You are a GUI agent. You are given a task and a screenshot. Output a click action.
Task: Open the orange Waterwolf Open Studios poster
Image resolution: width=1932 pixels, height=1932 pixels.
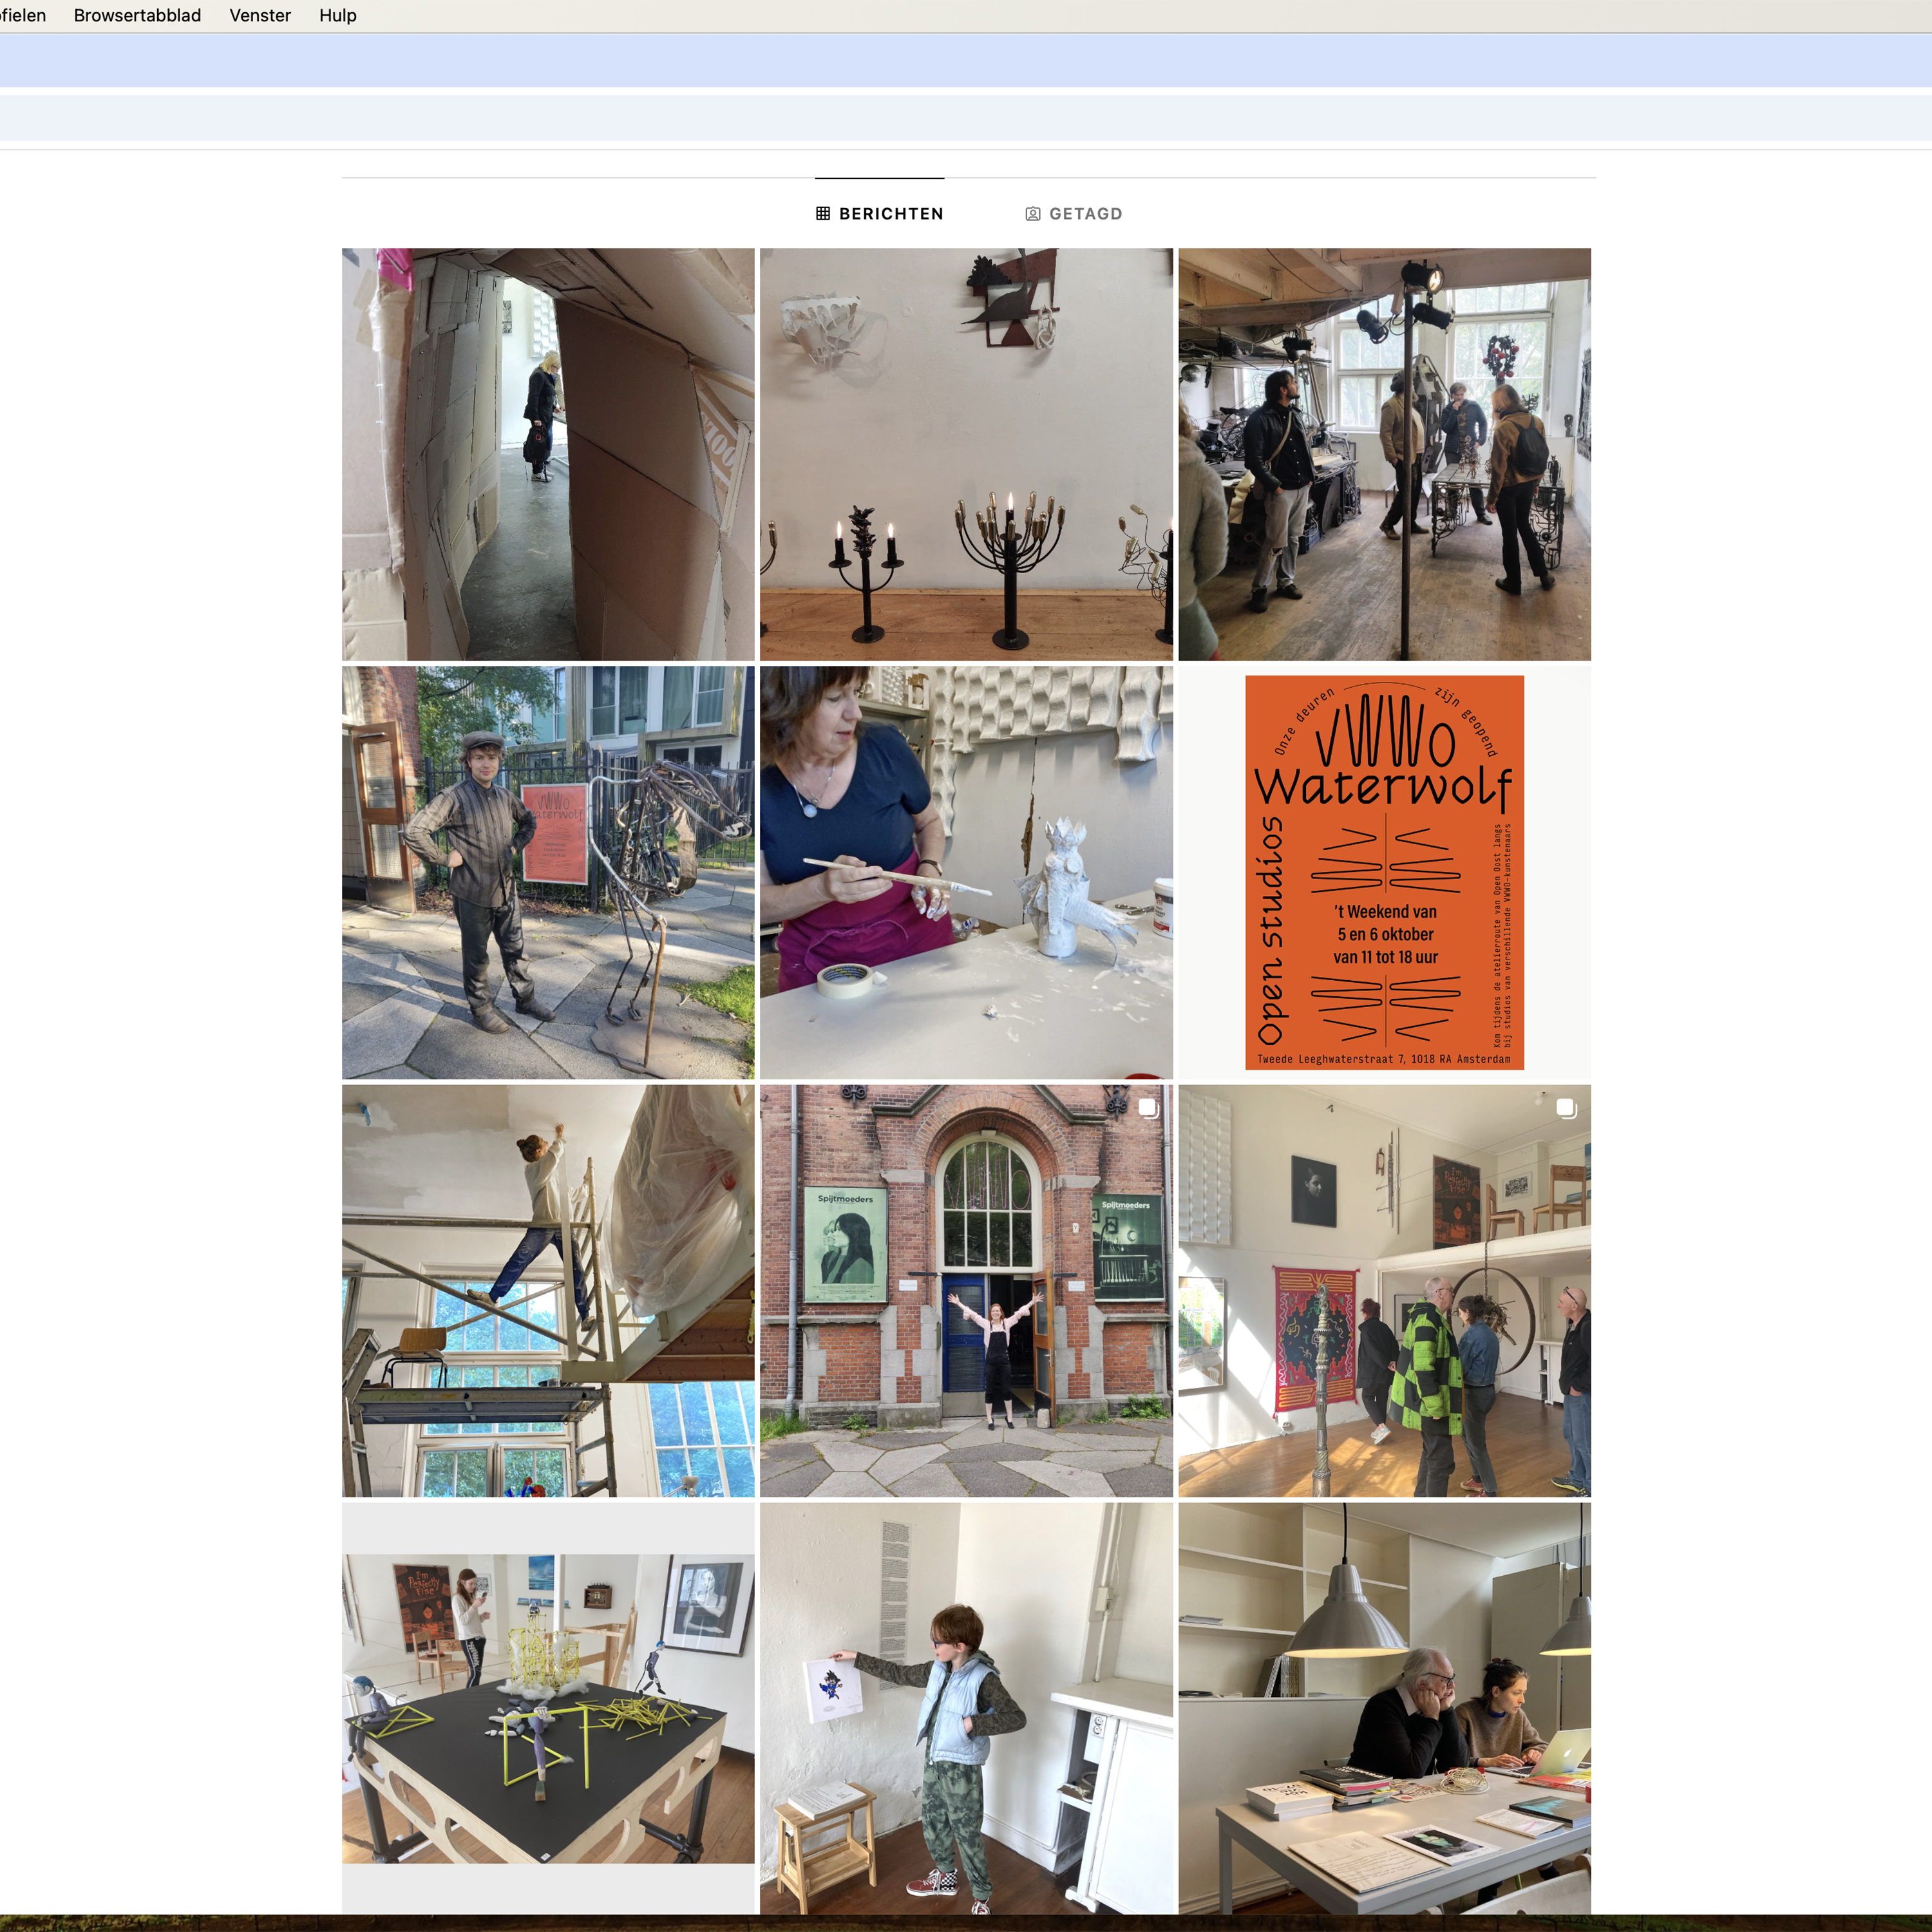[1384, 872]
